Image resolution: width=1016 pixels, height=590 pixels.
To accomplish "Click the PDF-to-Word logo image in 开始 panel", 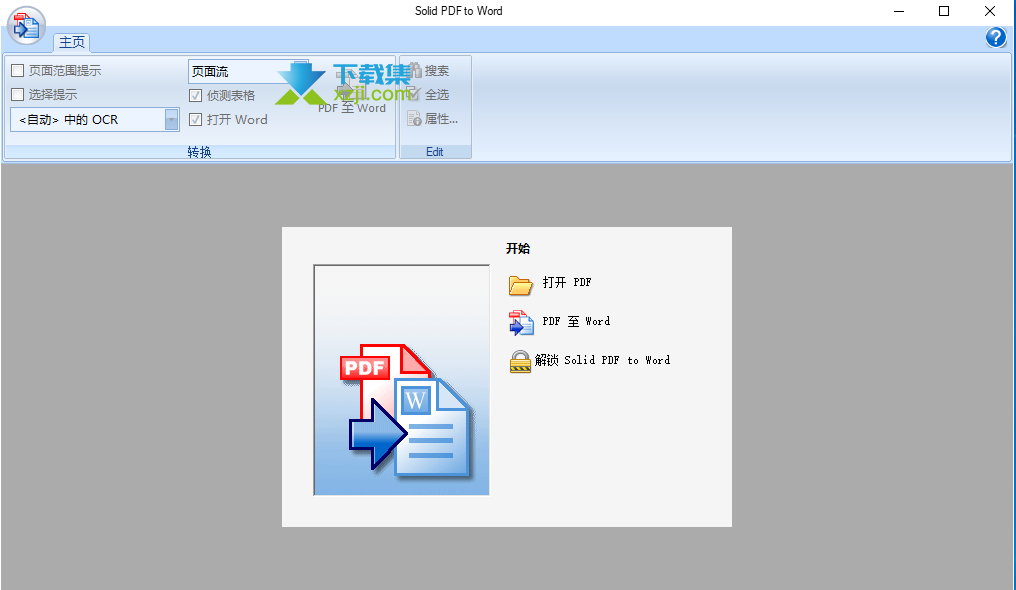I will 401,380.
